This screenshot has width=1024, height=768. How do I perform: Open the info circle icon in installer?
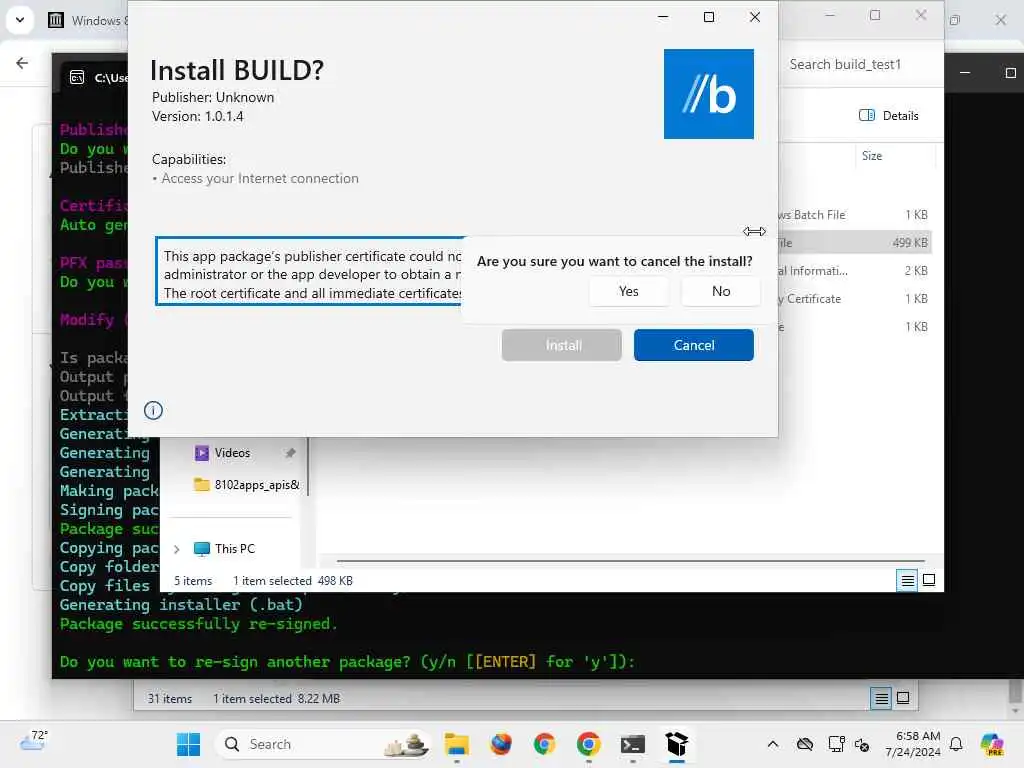pyautogui.click(x=153, y=410)
